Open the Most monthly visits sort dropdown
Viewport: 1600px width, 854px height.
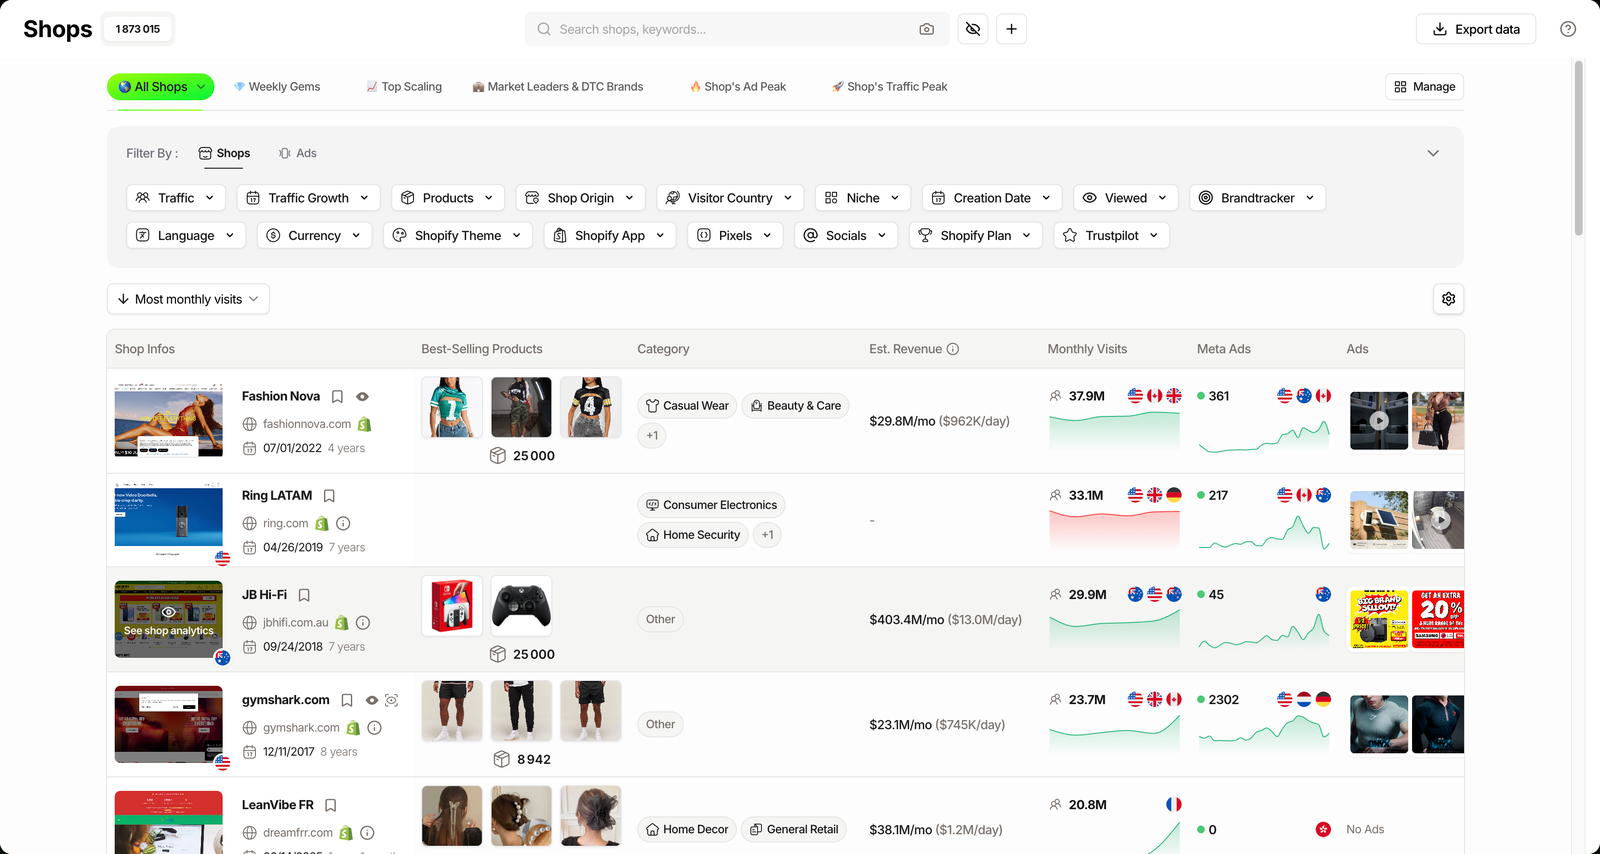pyautogui.click(x=188, y=299)
